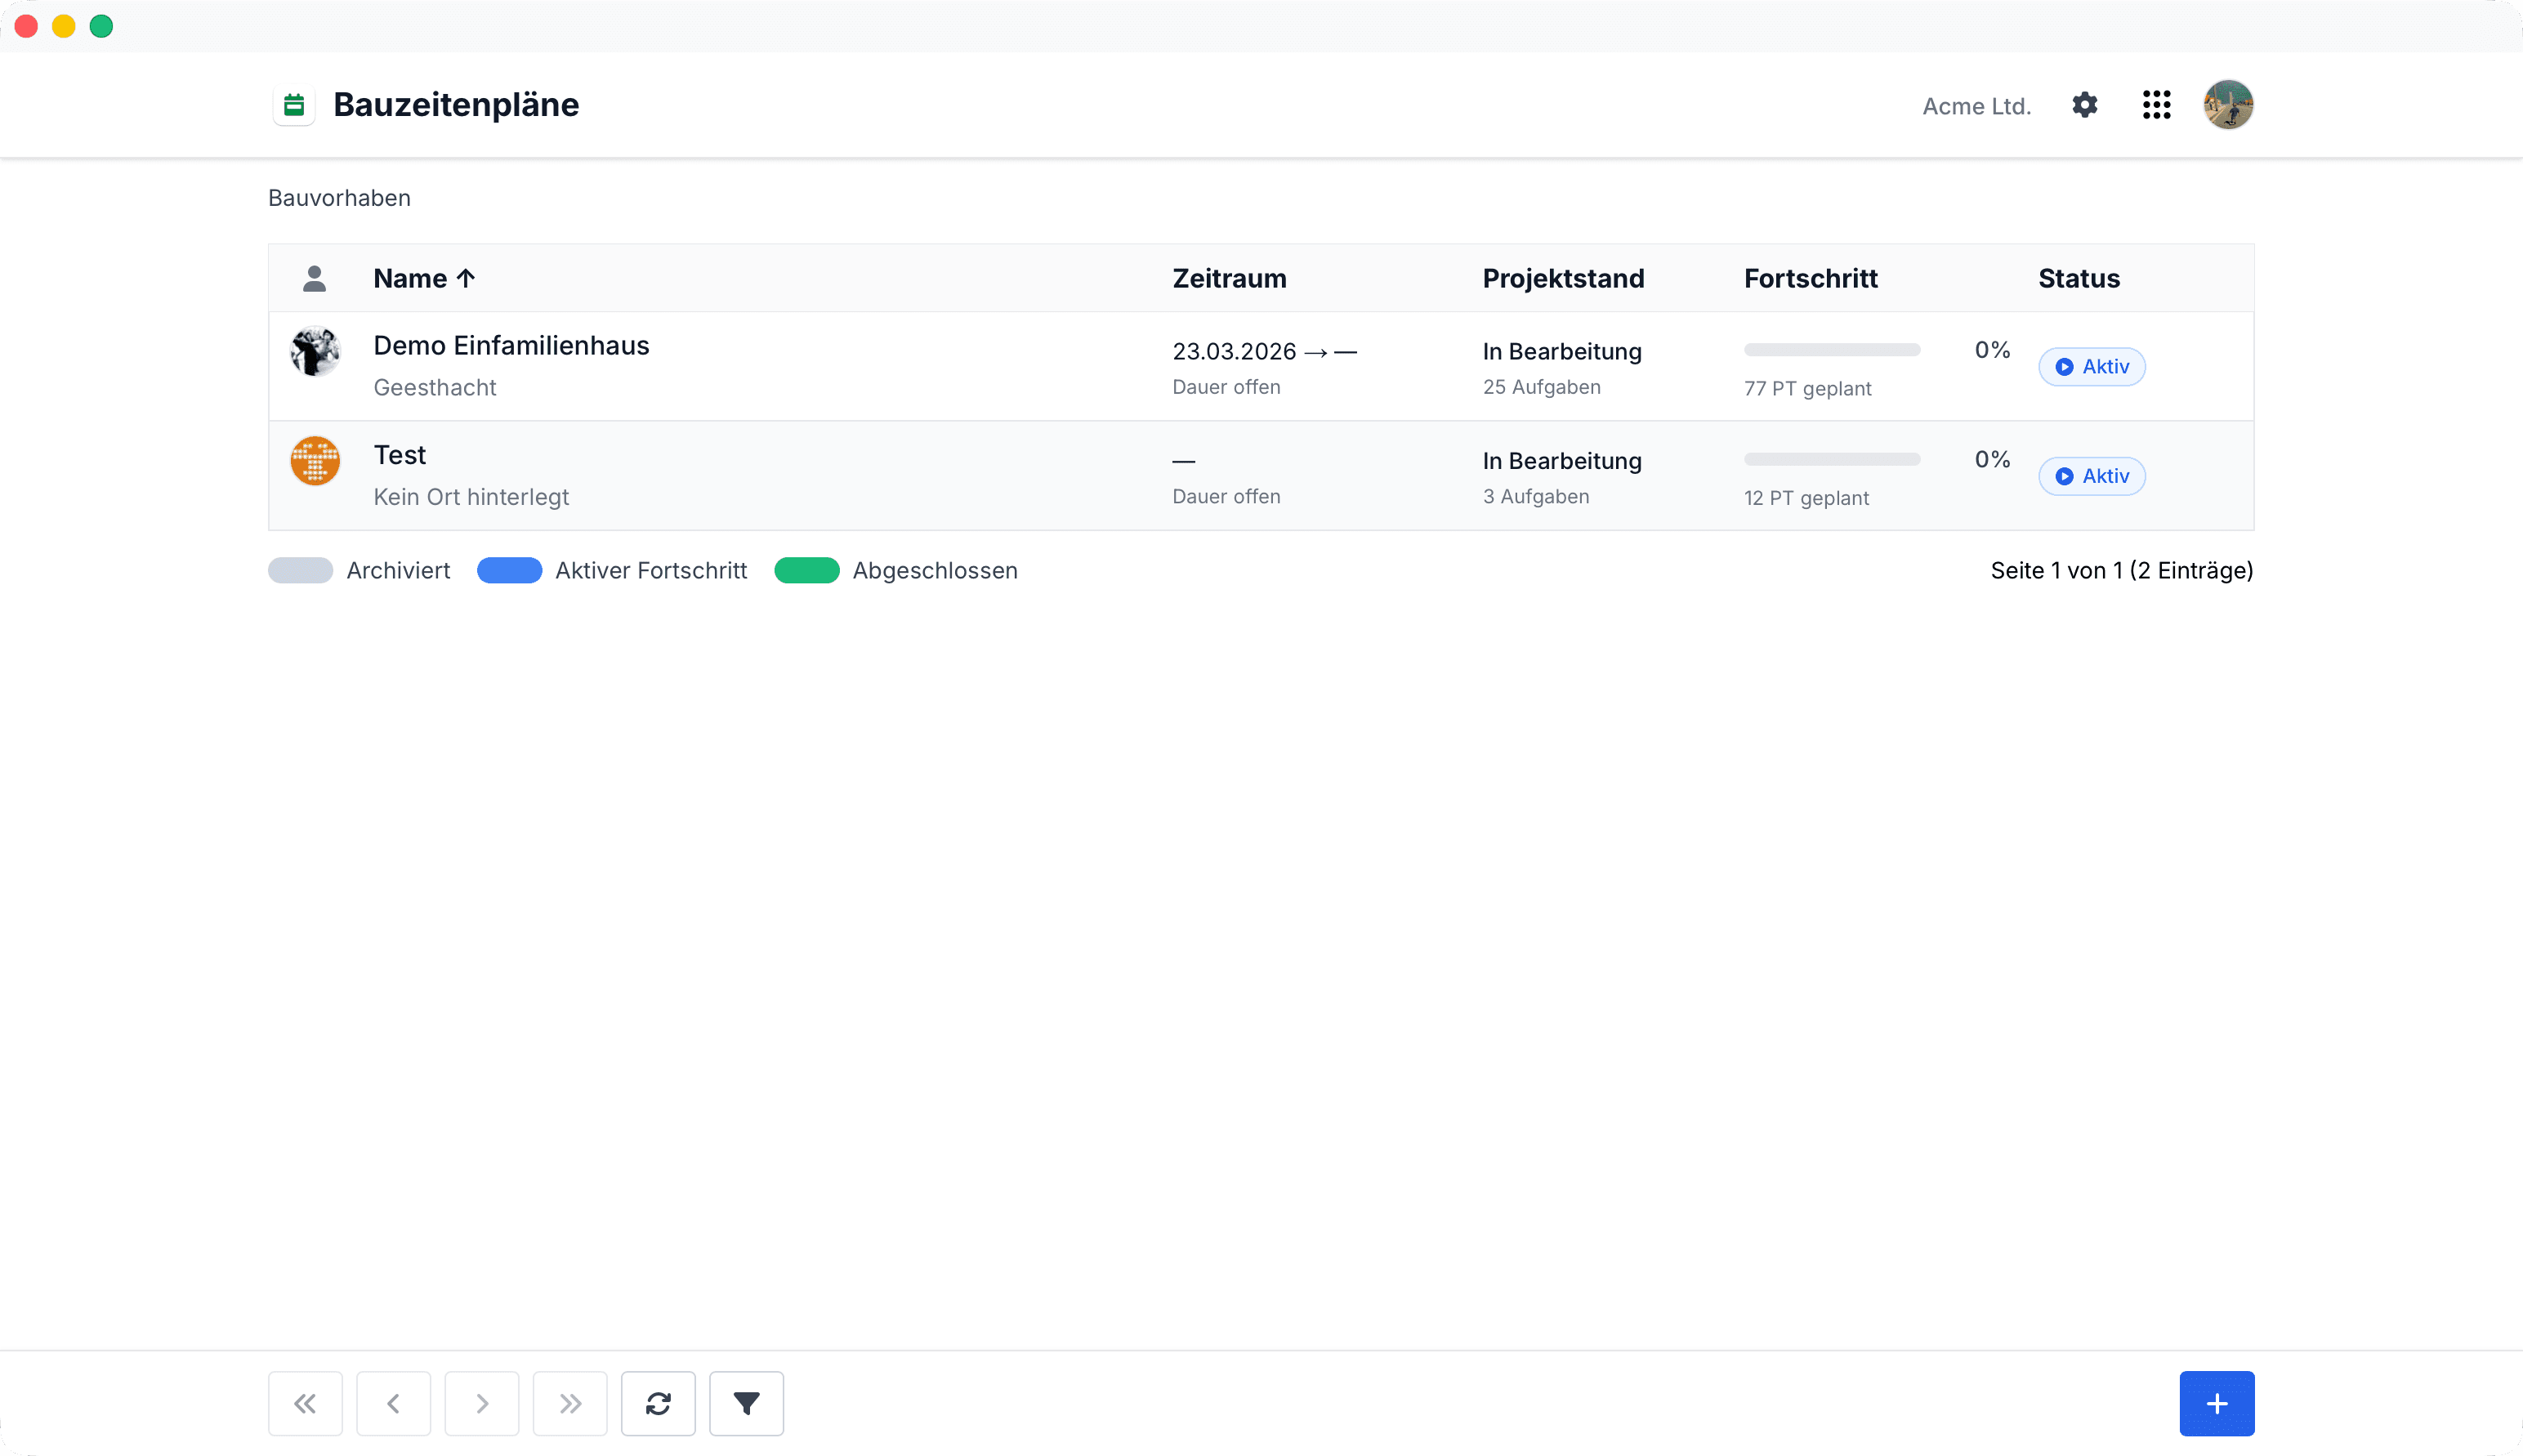
Task: Click the green calendar Bauzeitenpläne icon
Action: pyautogui.click(x=294, y=105)
